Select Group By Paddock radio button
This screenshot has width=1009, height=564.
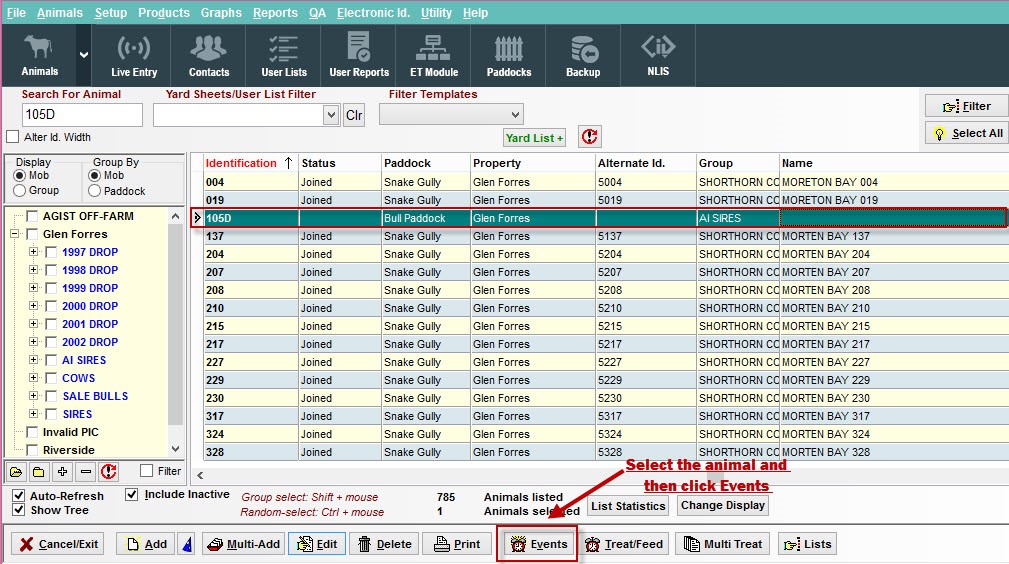[x=95, y=191]
